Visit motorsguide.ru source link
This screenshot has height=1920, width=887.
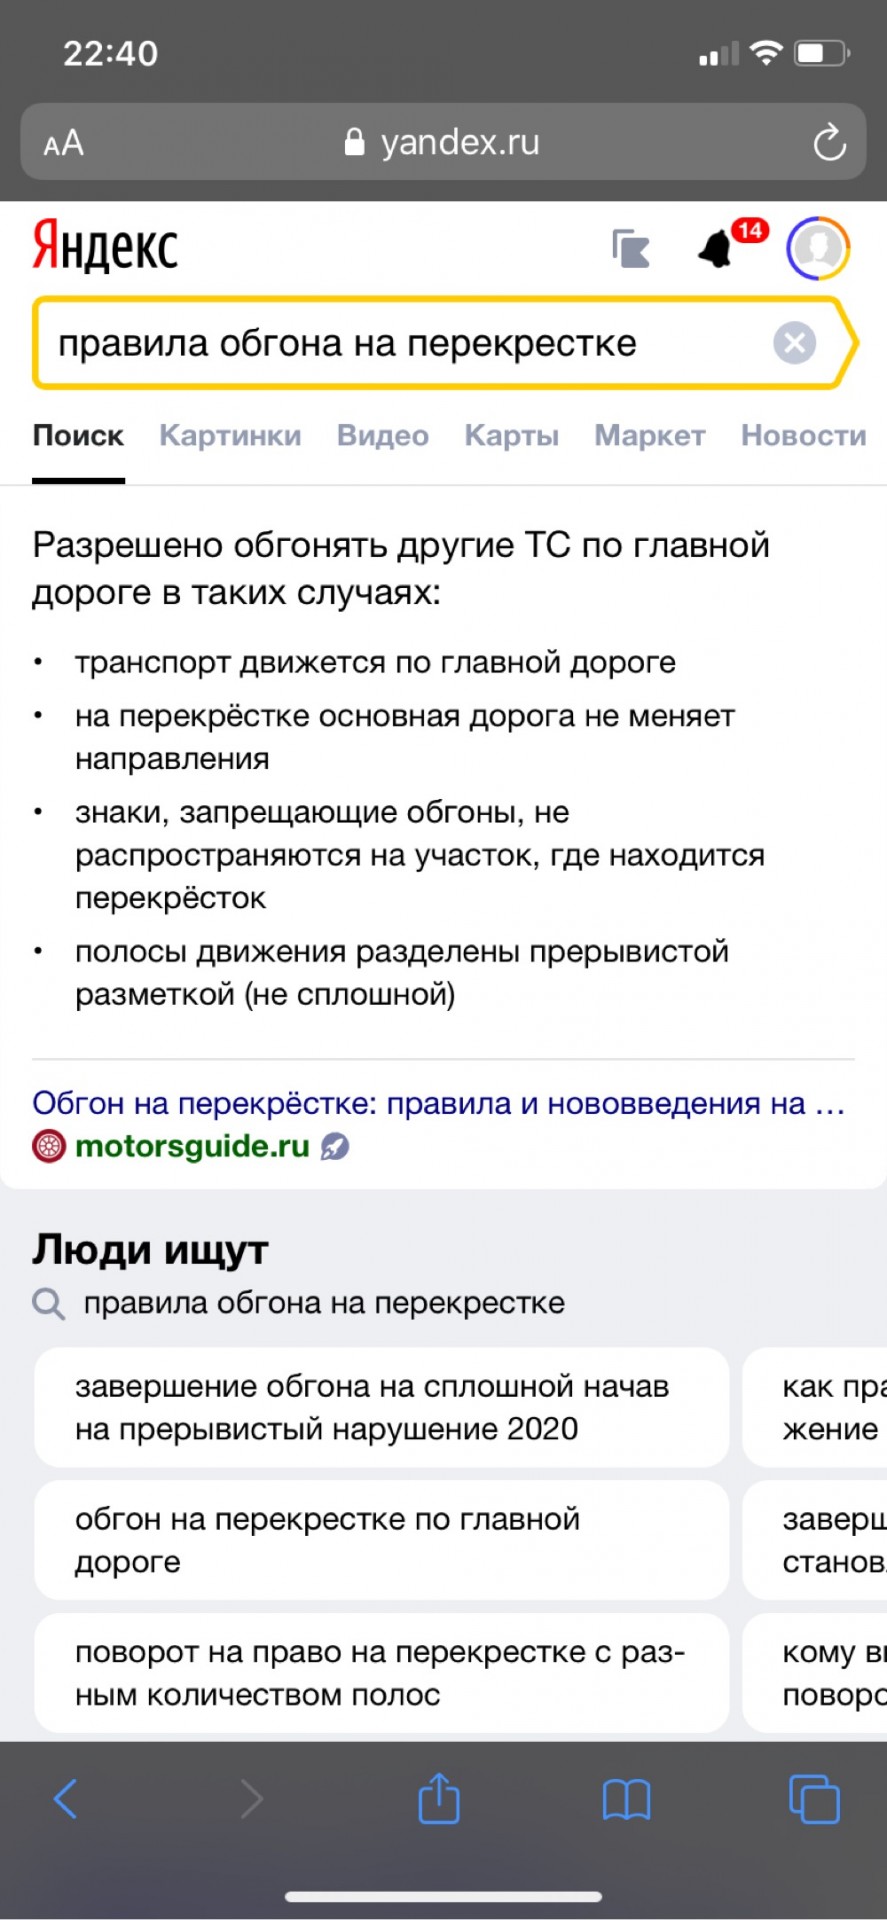(192, 1146)
